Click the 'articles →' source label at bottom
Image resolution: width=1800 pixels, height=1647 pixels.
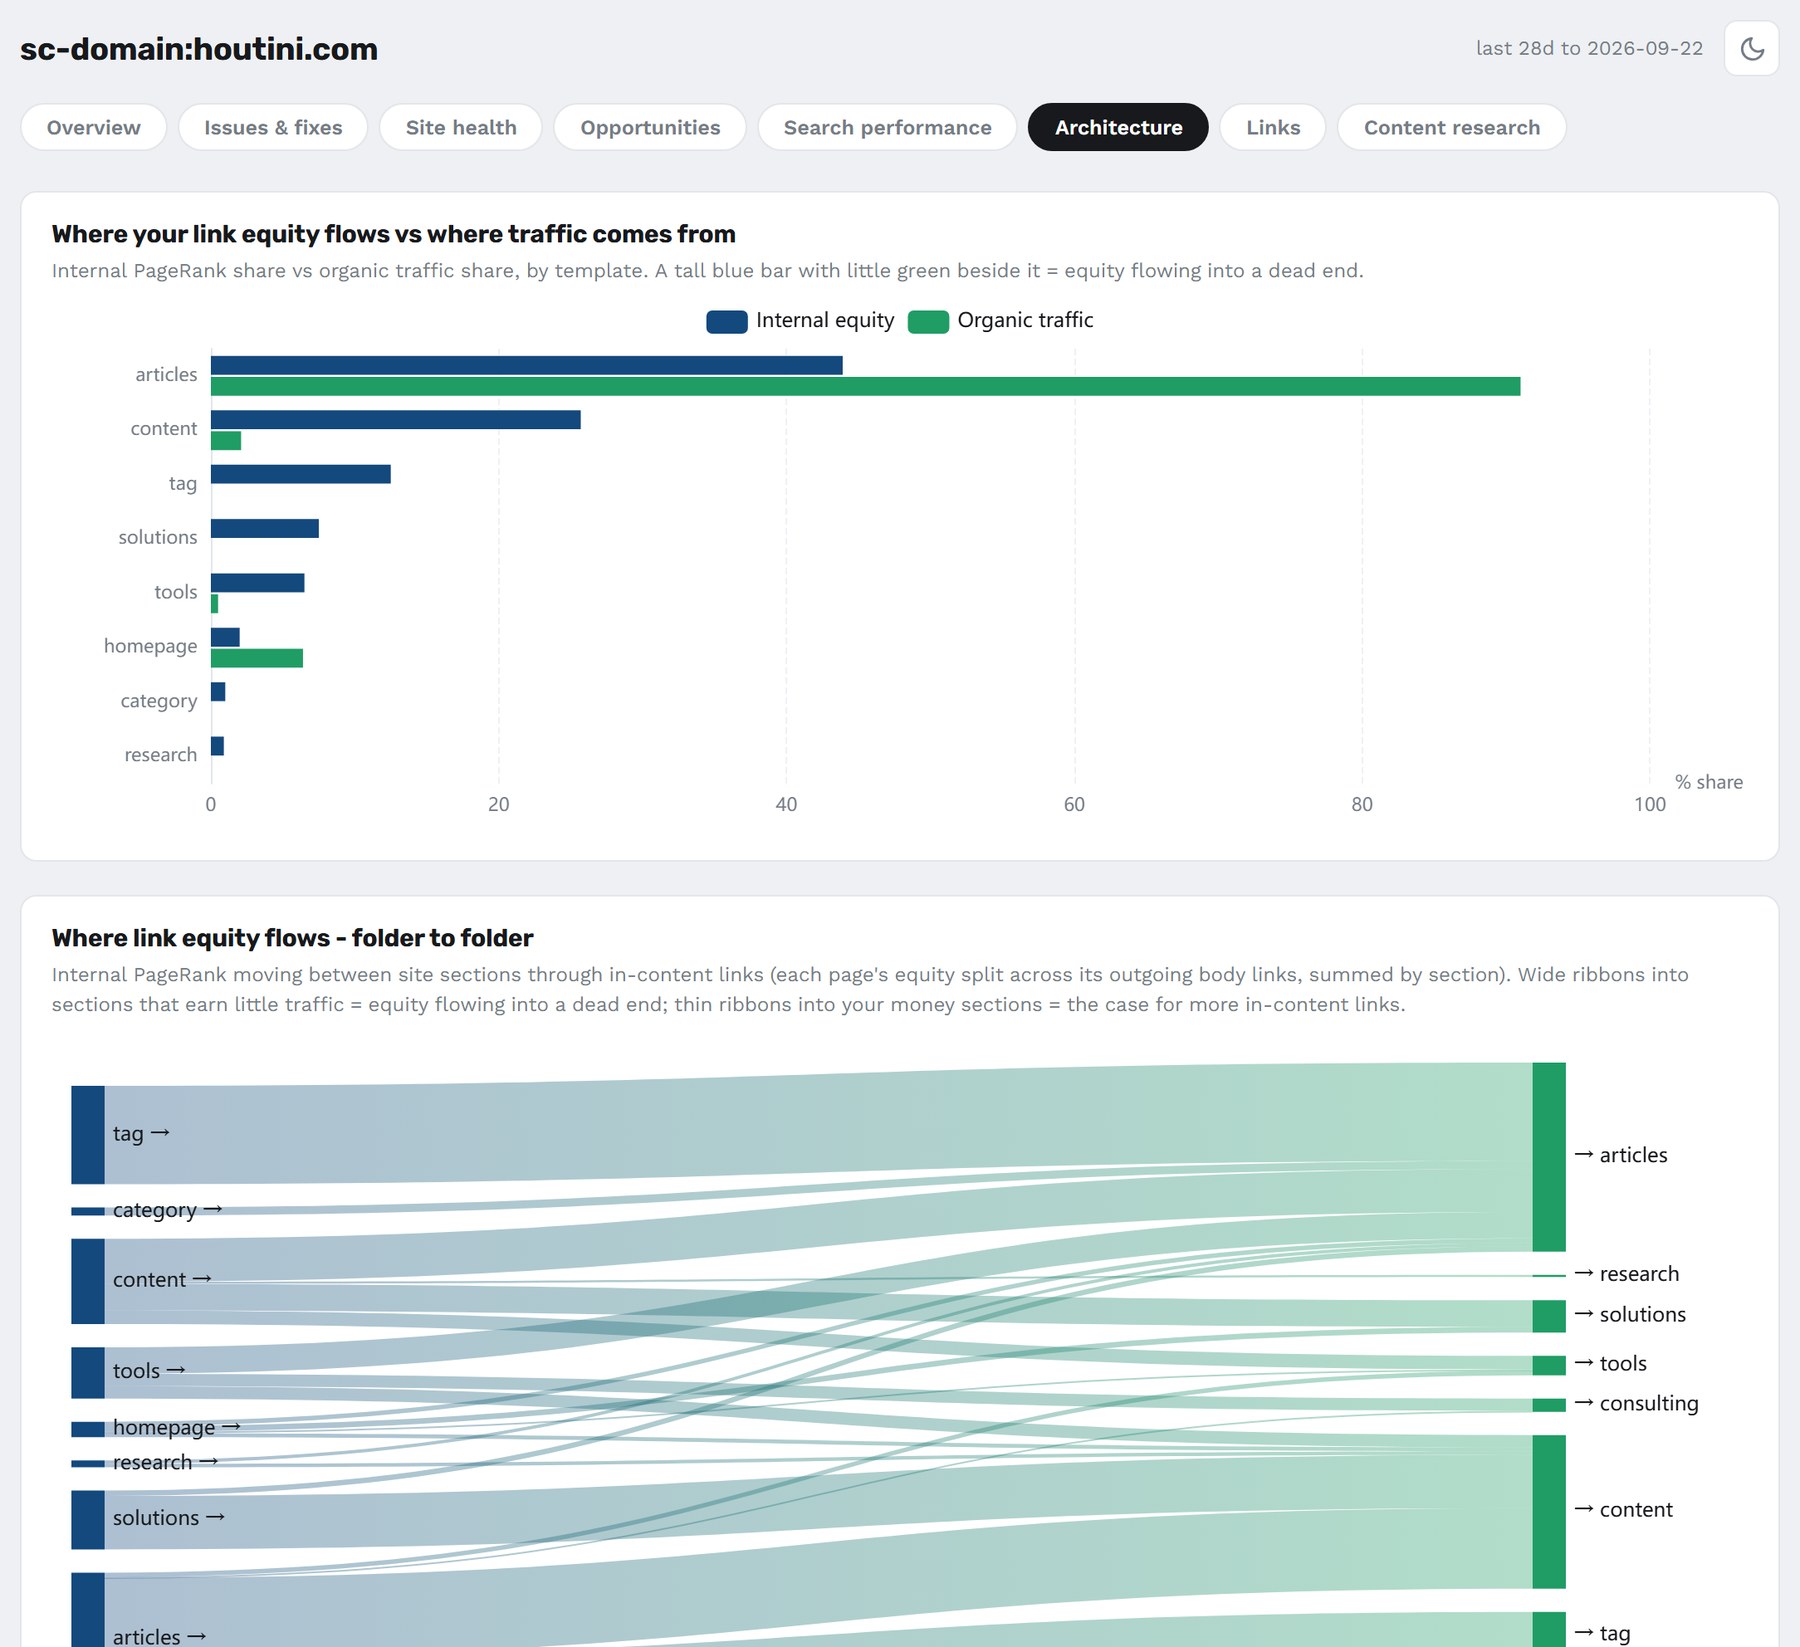(x=159, y=1636)
